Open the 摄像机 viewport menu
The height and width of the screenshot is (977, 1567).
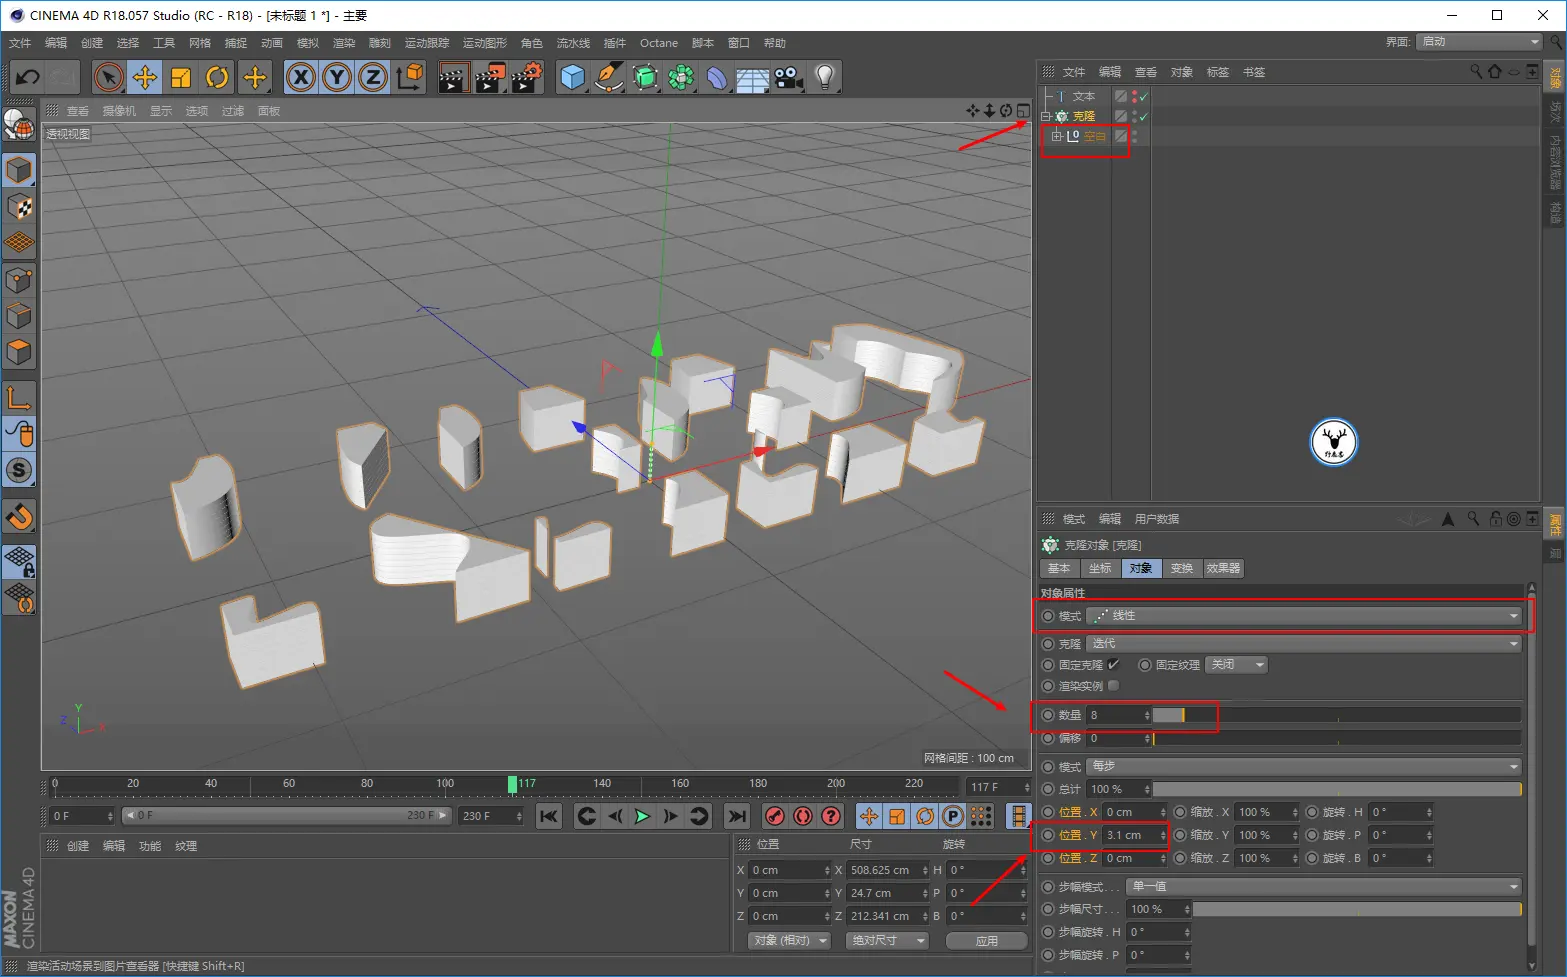pyautogui.click(x=119, y=111)
